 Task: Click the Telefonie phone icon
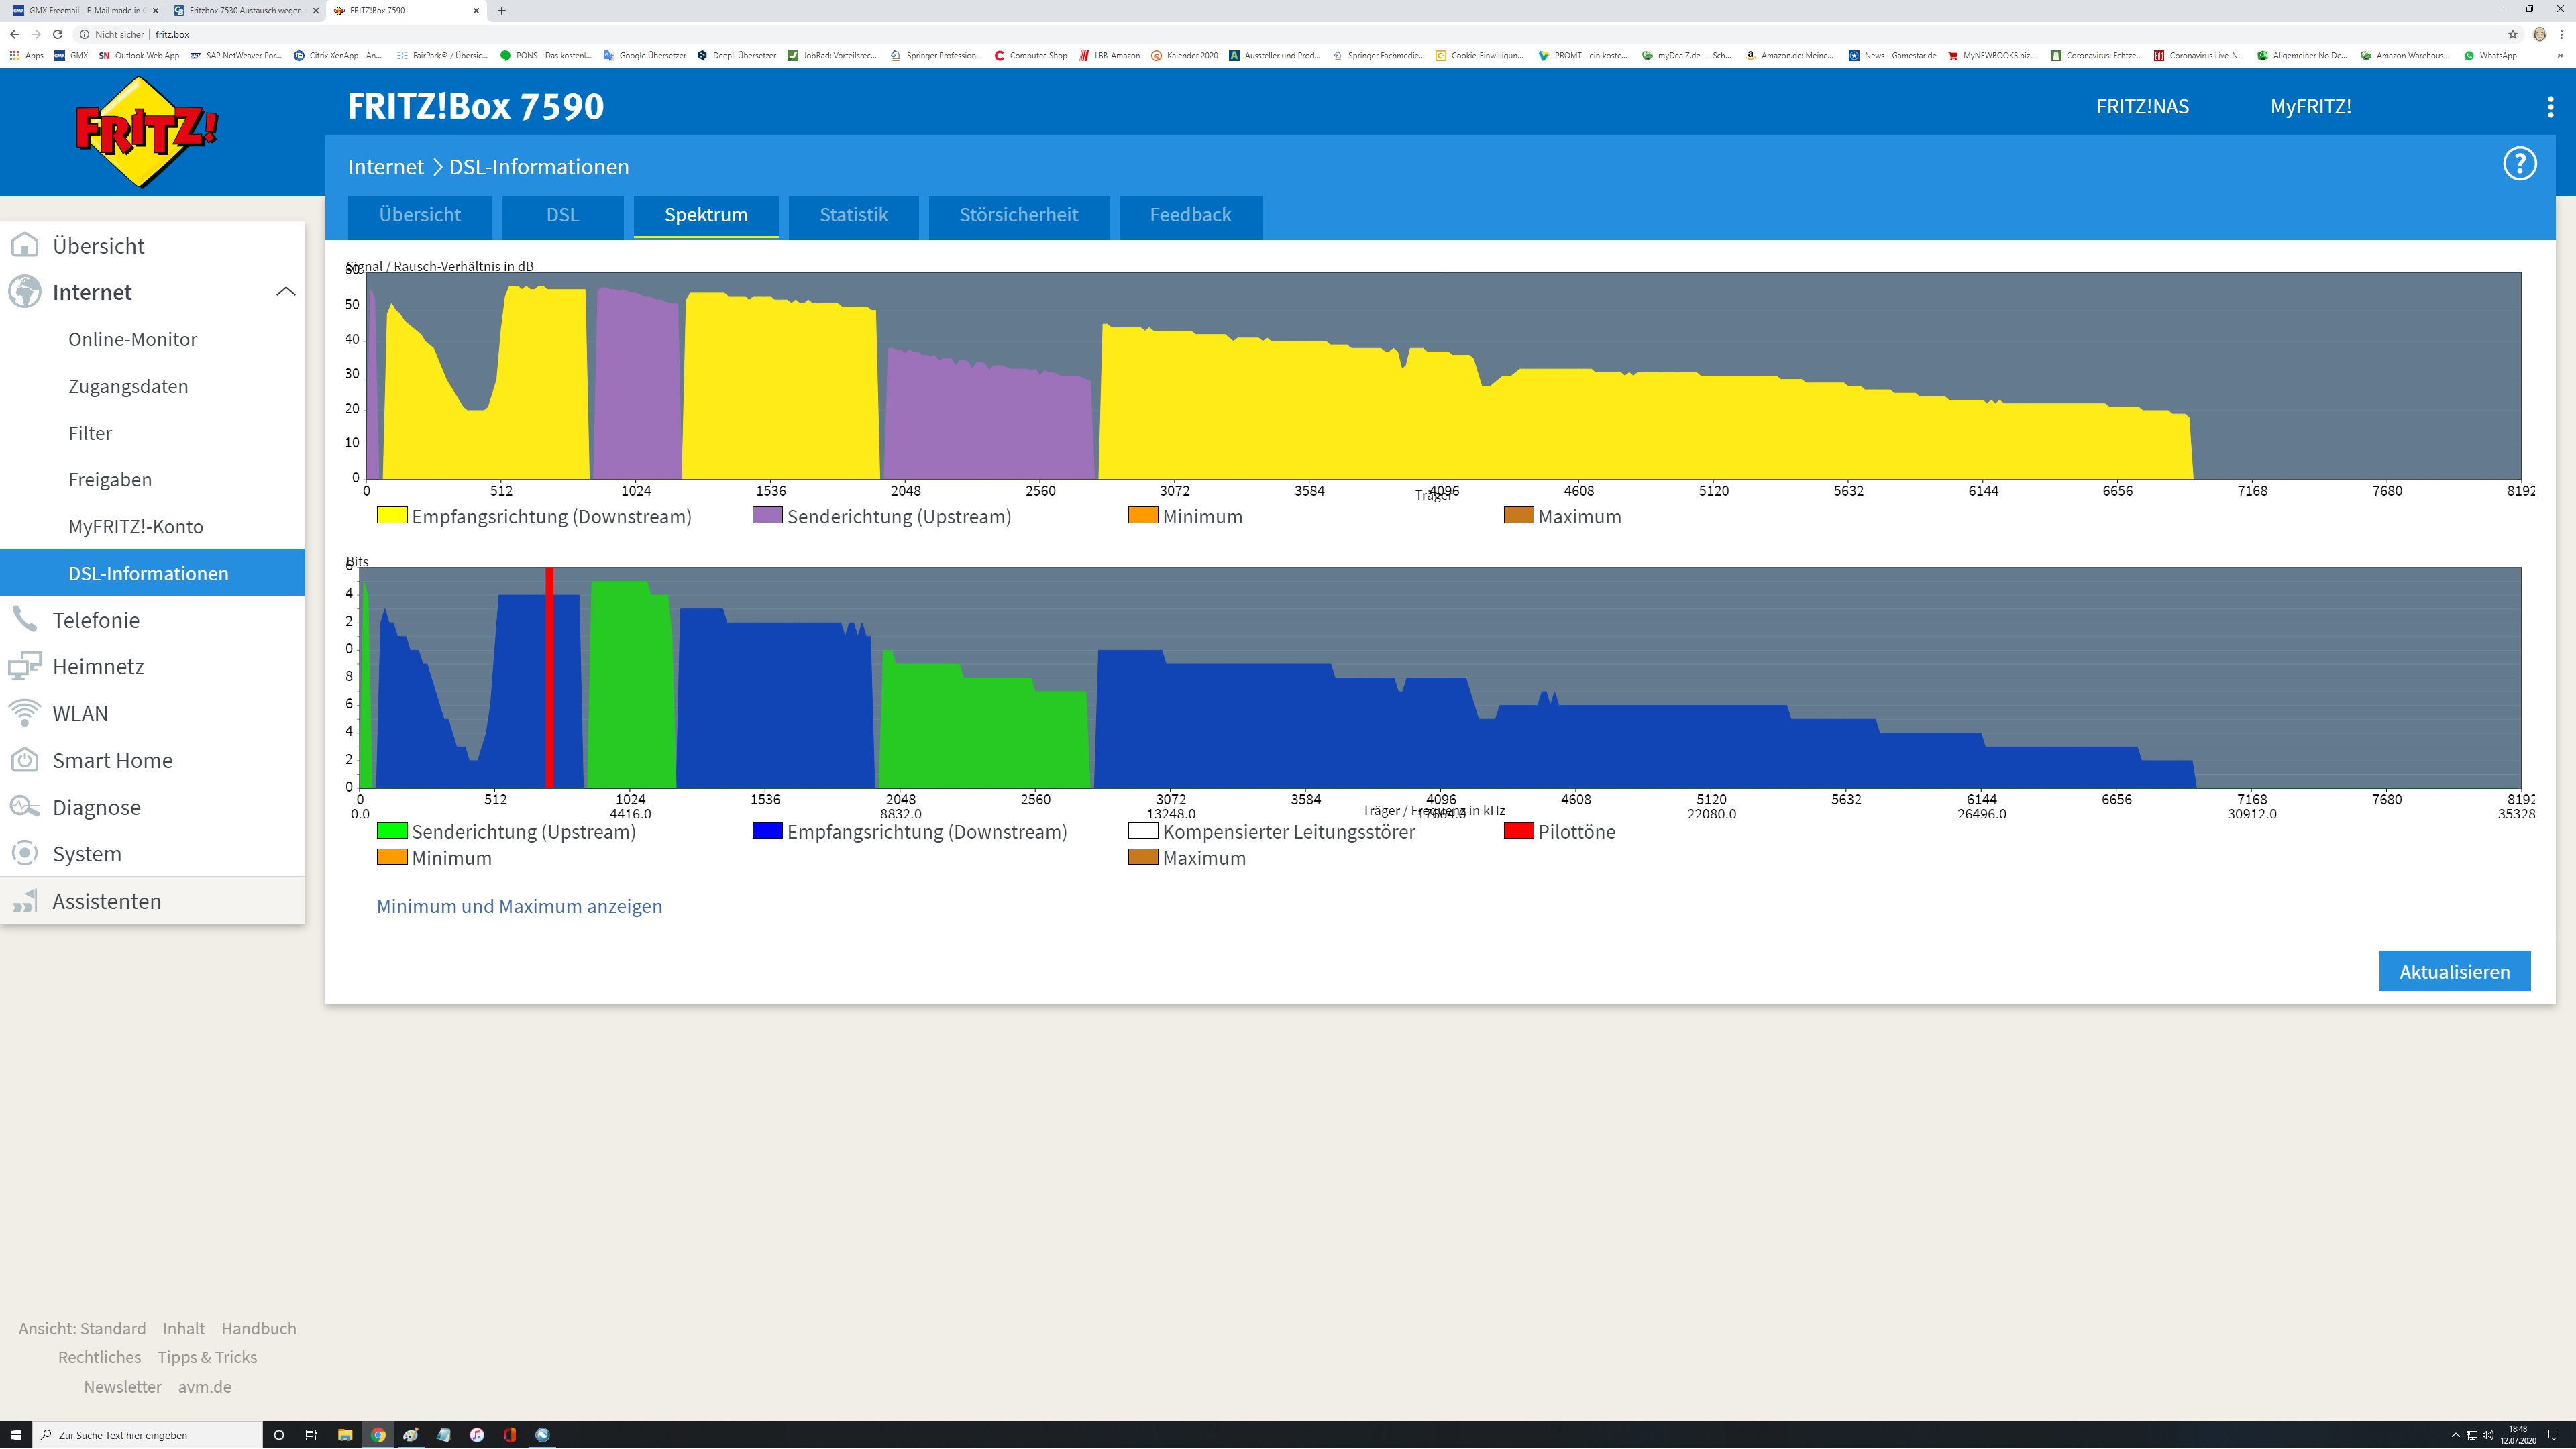[x=25, y=620]
